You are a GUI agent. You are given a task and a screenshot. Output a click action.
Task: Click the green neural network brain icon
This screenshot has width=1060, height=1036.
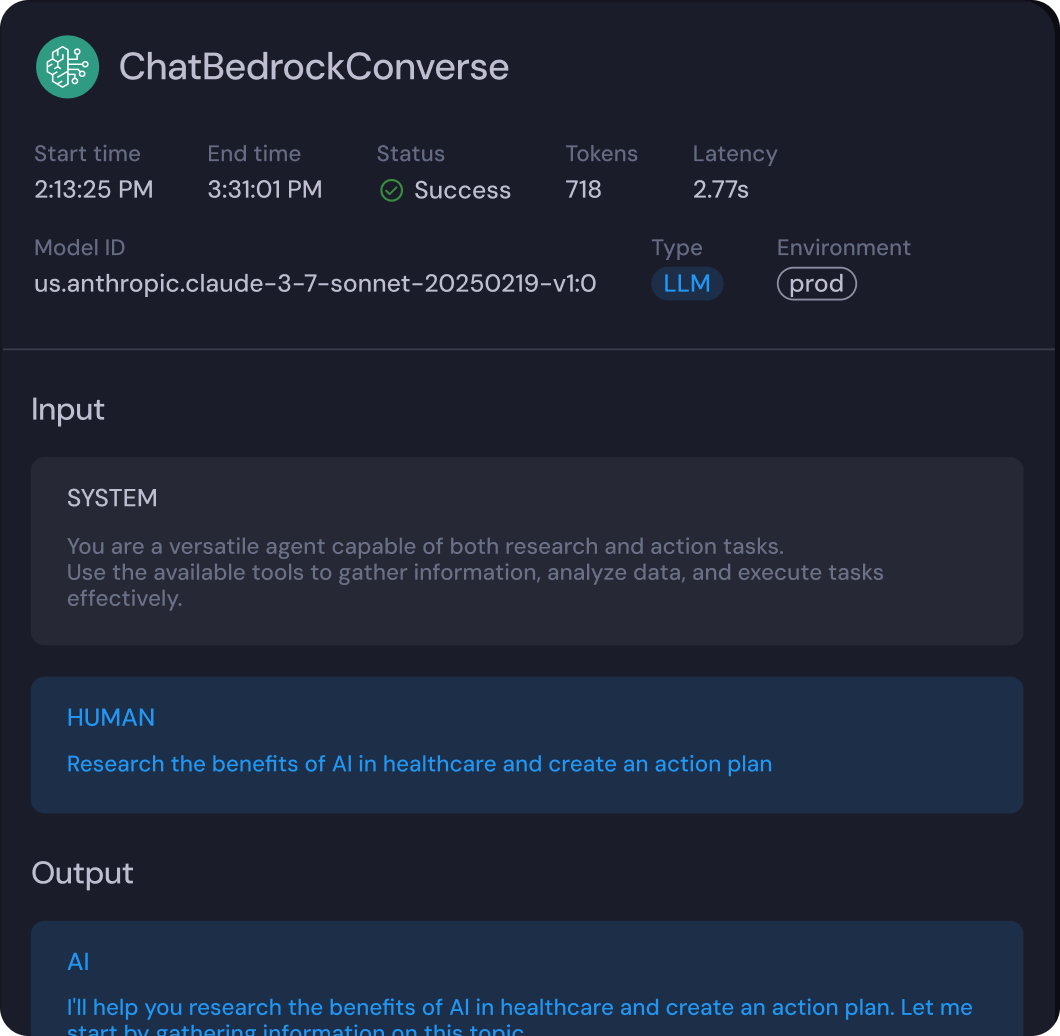pyautogui.click(x=67, y=66)
